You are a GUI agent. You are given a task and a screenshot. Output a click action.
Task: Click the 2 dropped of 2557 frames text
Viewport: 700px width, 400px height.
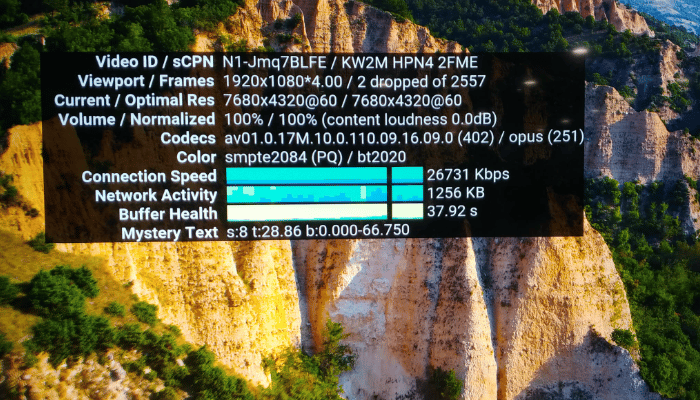pyautogui.click(x=421, y=81)
